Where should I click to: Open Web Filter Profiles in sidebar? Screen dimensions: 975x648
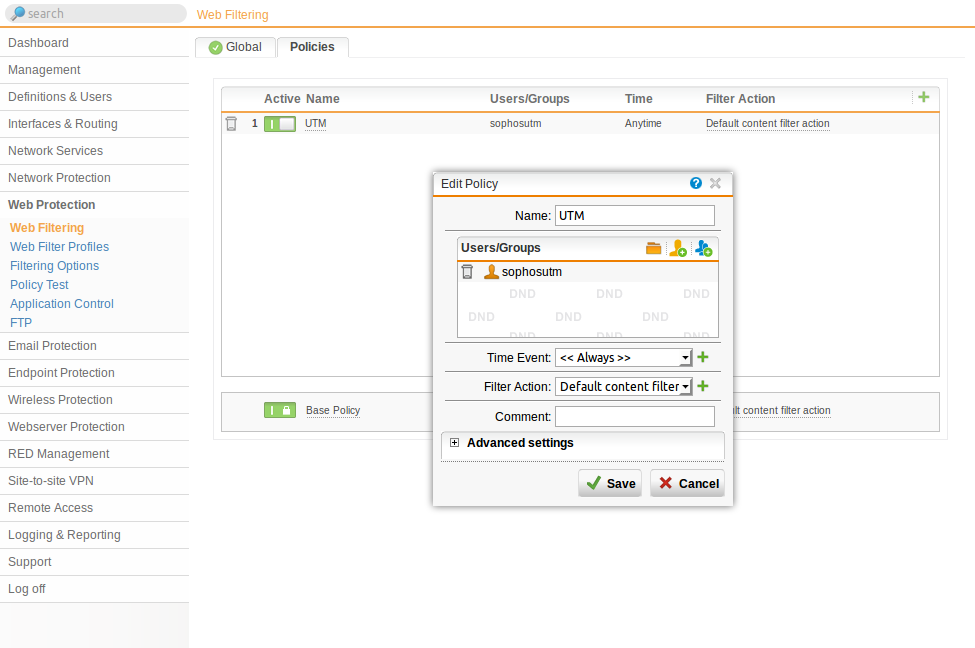tap(59, 247)
